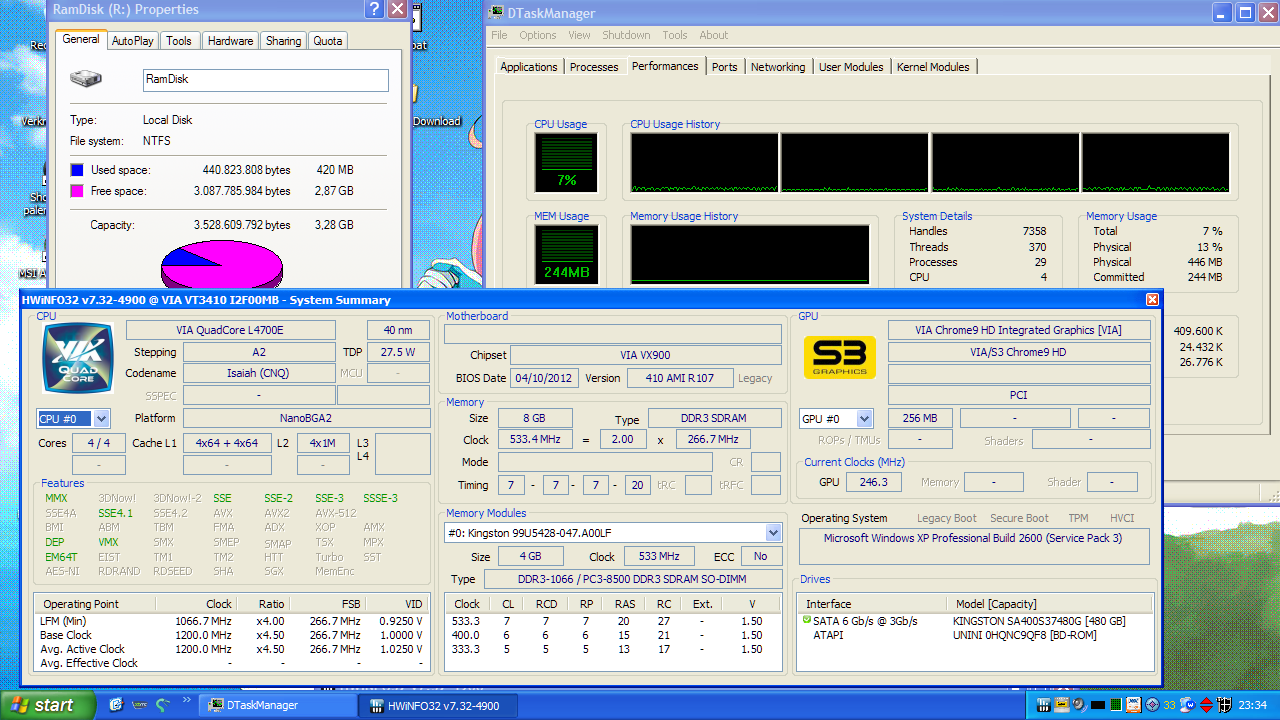Open the GPU #0 selector dropdown
This screenshot has width=1280, height=720.
click(x=865, y=419)
